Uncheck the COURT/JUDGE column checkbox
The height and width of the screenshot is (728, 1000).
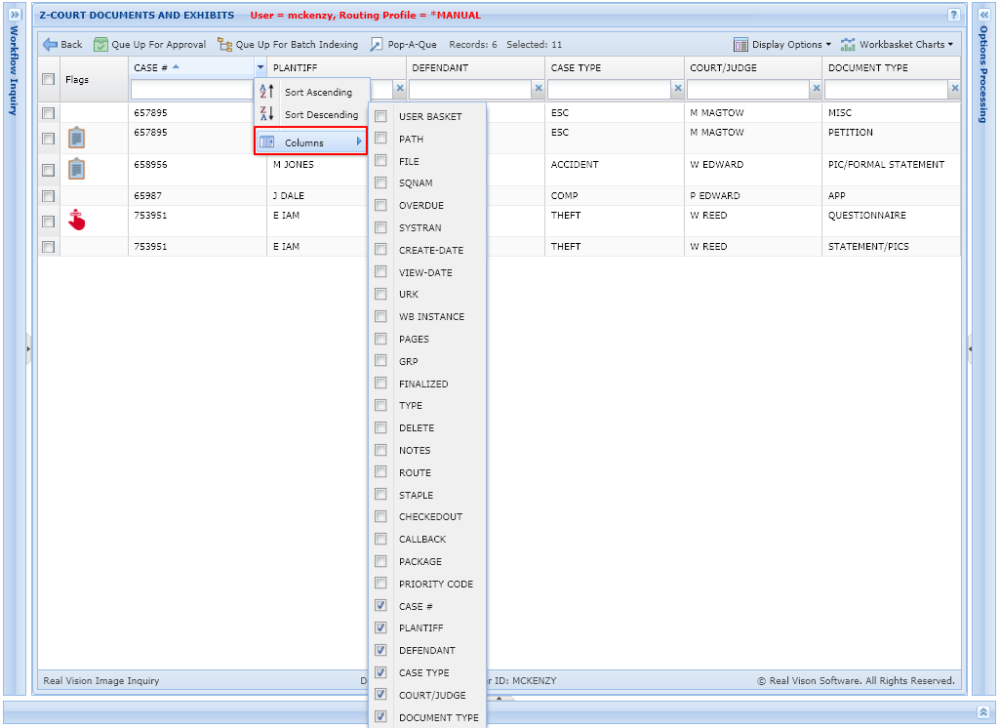tap(381, 694)
